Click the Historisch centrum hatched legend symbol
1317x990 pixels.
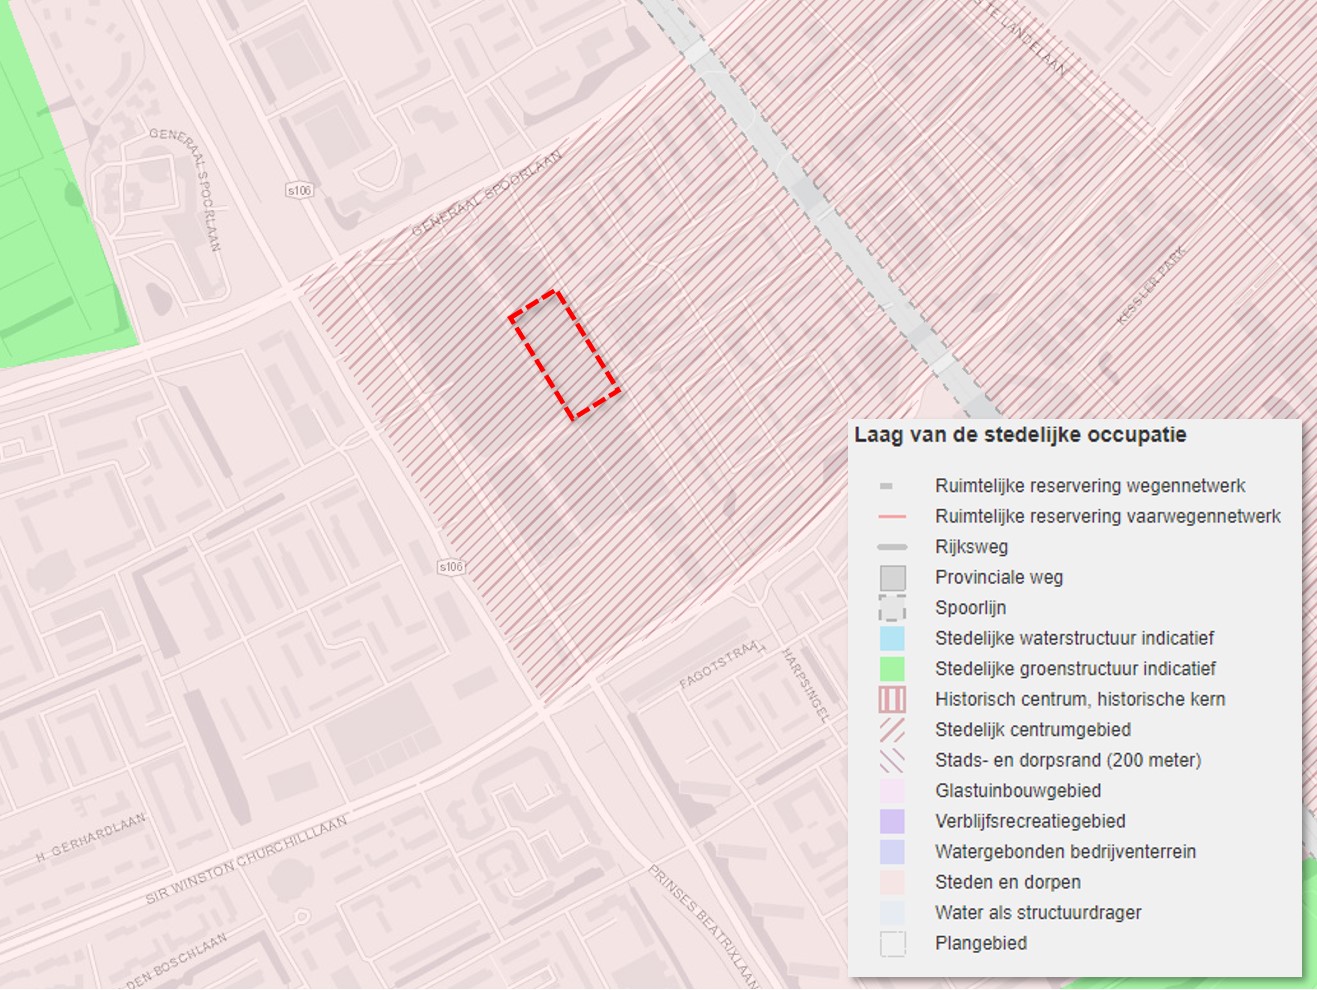pyautogui.click(x=893, y=699)
